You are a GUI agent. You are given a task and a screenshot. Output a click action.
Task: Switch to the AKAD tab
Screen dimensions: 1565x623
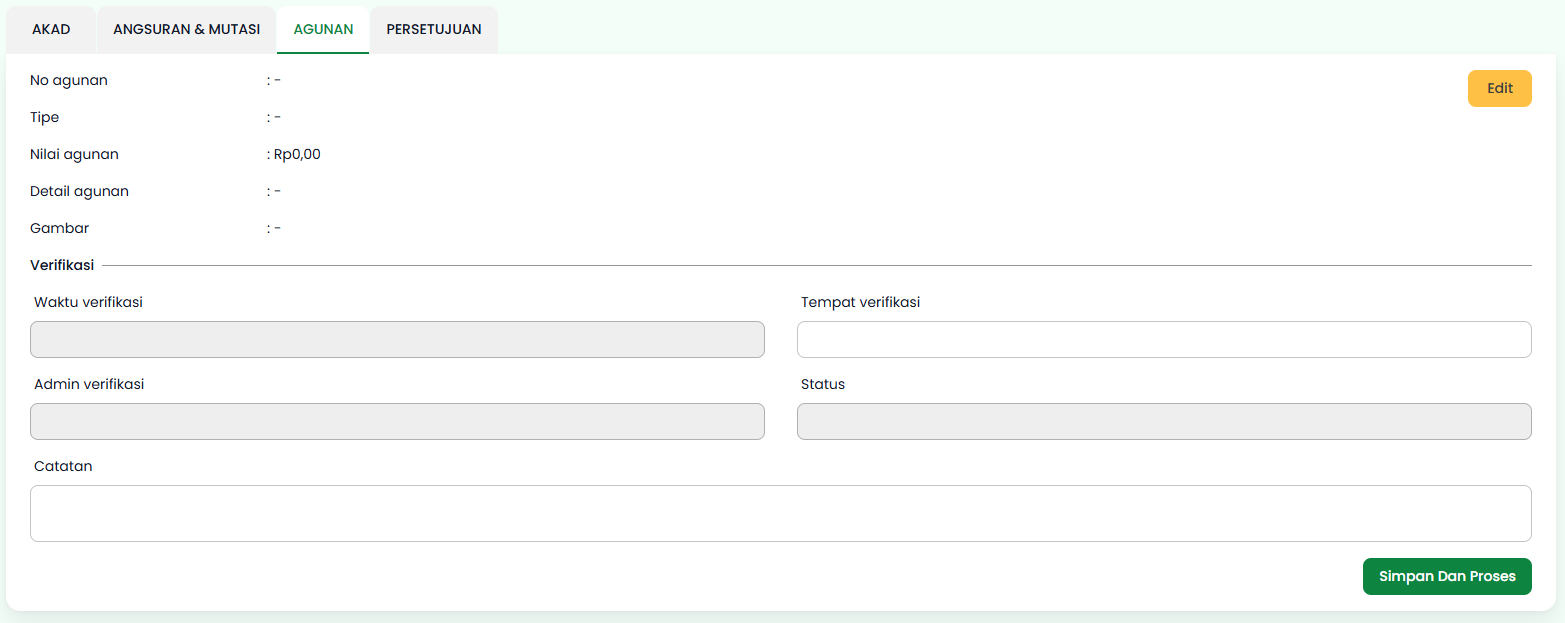[51, 30]
